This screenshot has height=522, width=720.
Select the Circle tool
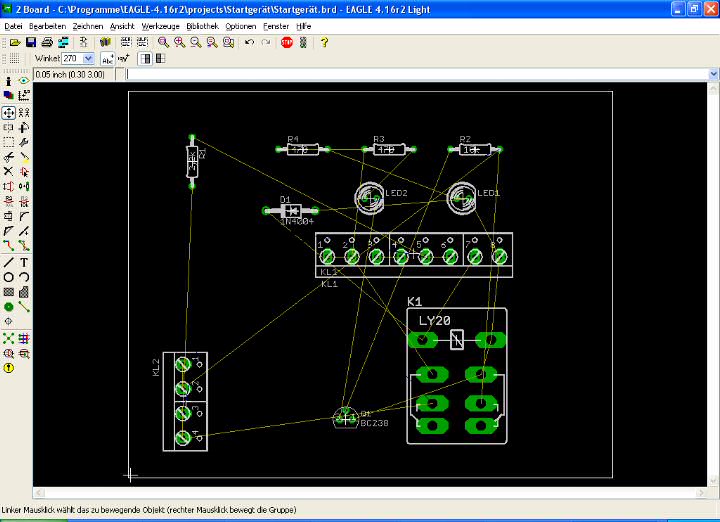pyautogui.click(x=8, y=277)
